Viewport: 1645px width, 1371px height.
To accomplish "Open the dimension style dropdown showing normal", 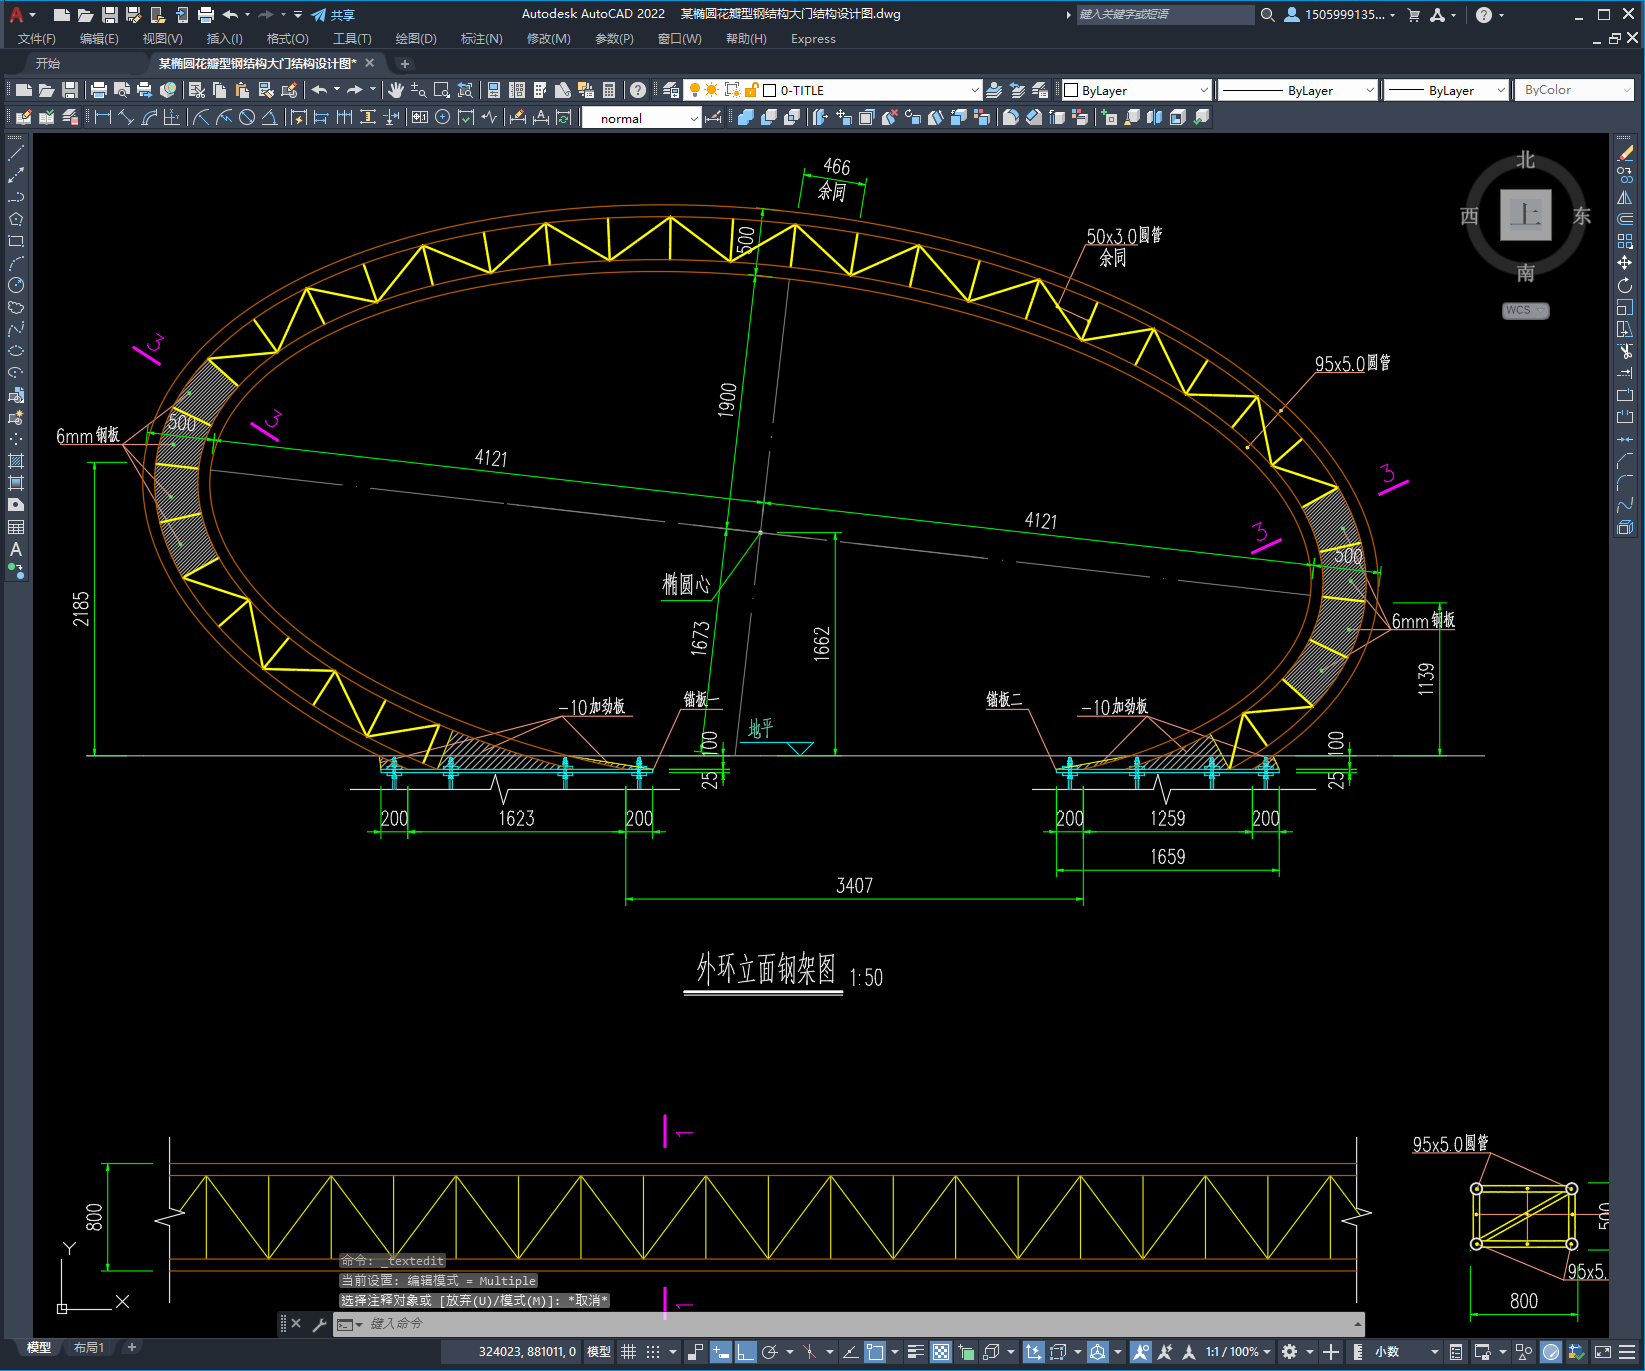I will point(641,118).
